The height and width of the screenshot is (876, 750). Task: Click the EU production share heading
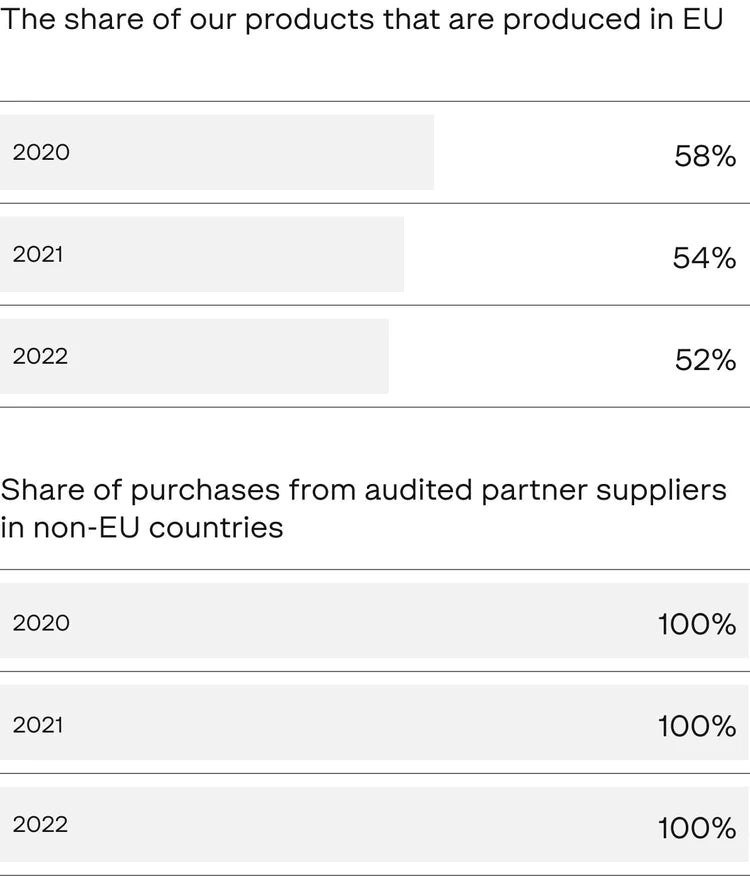tap(362, 21)
